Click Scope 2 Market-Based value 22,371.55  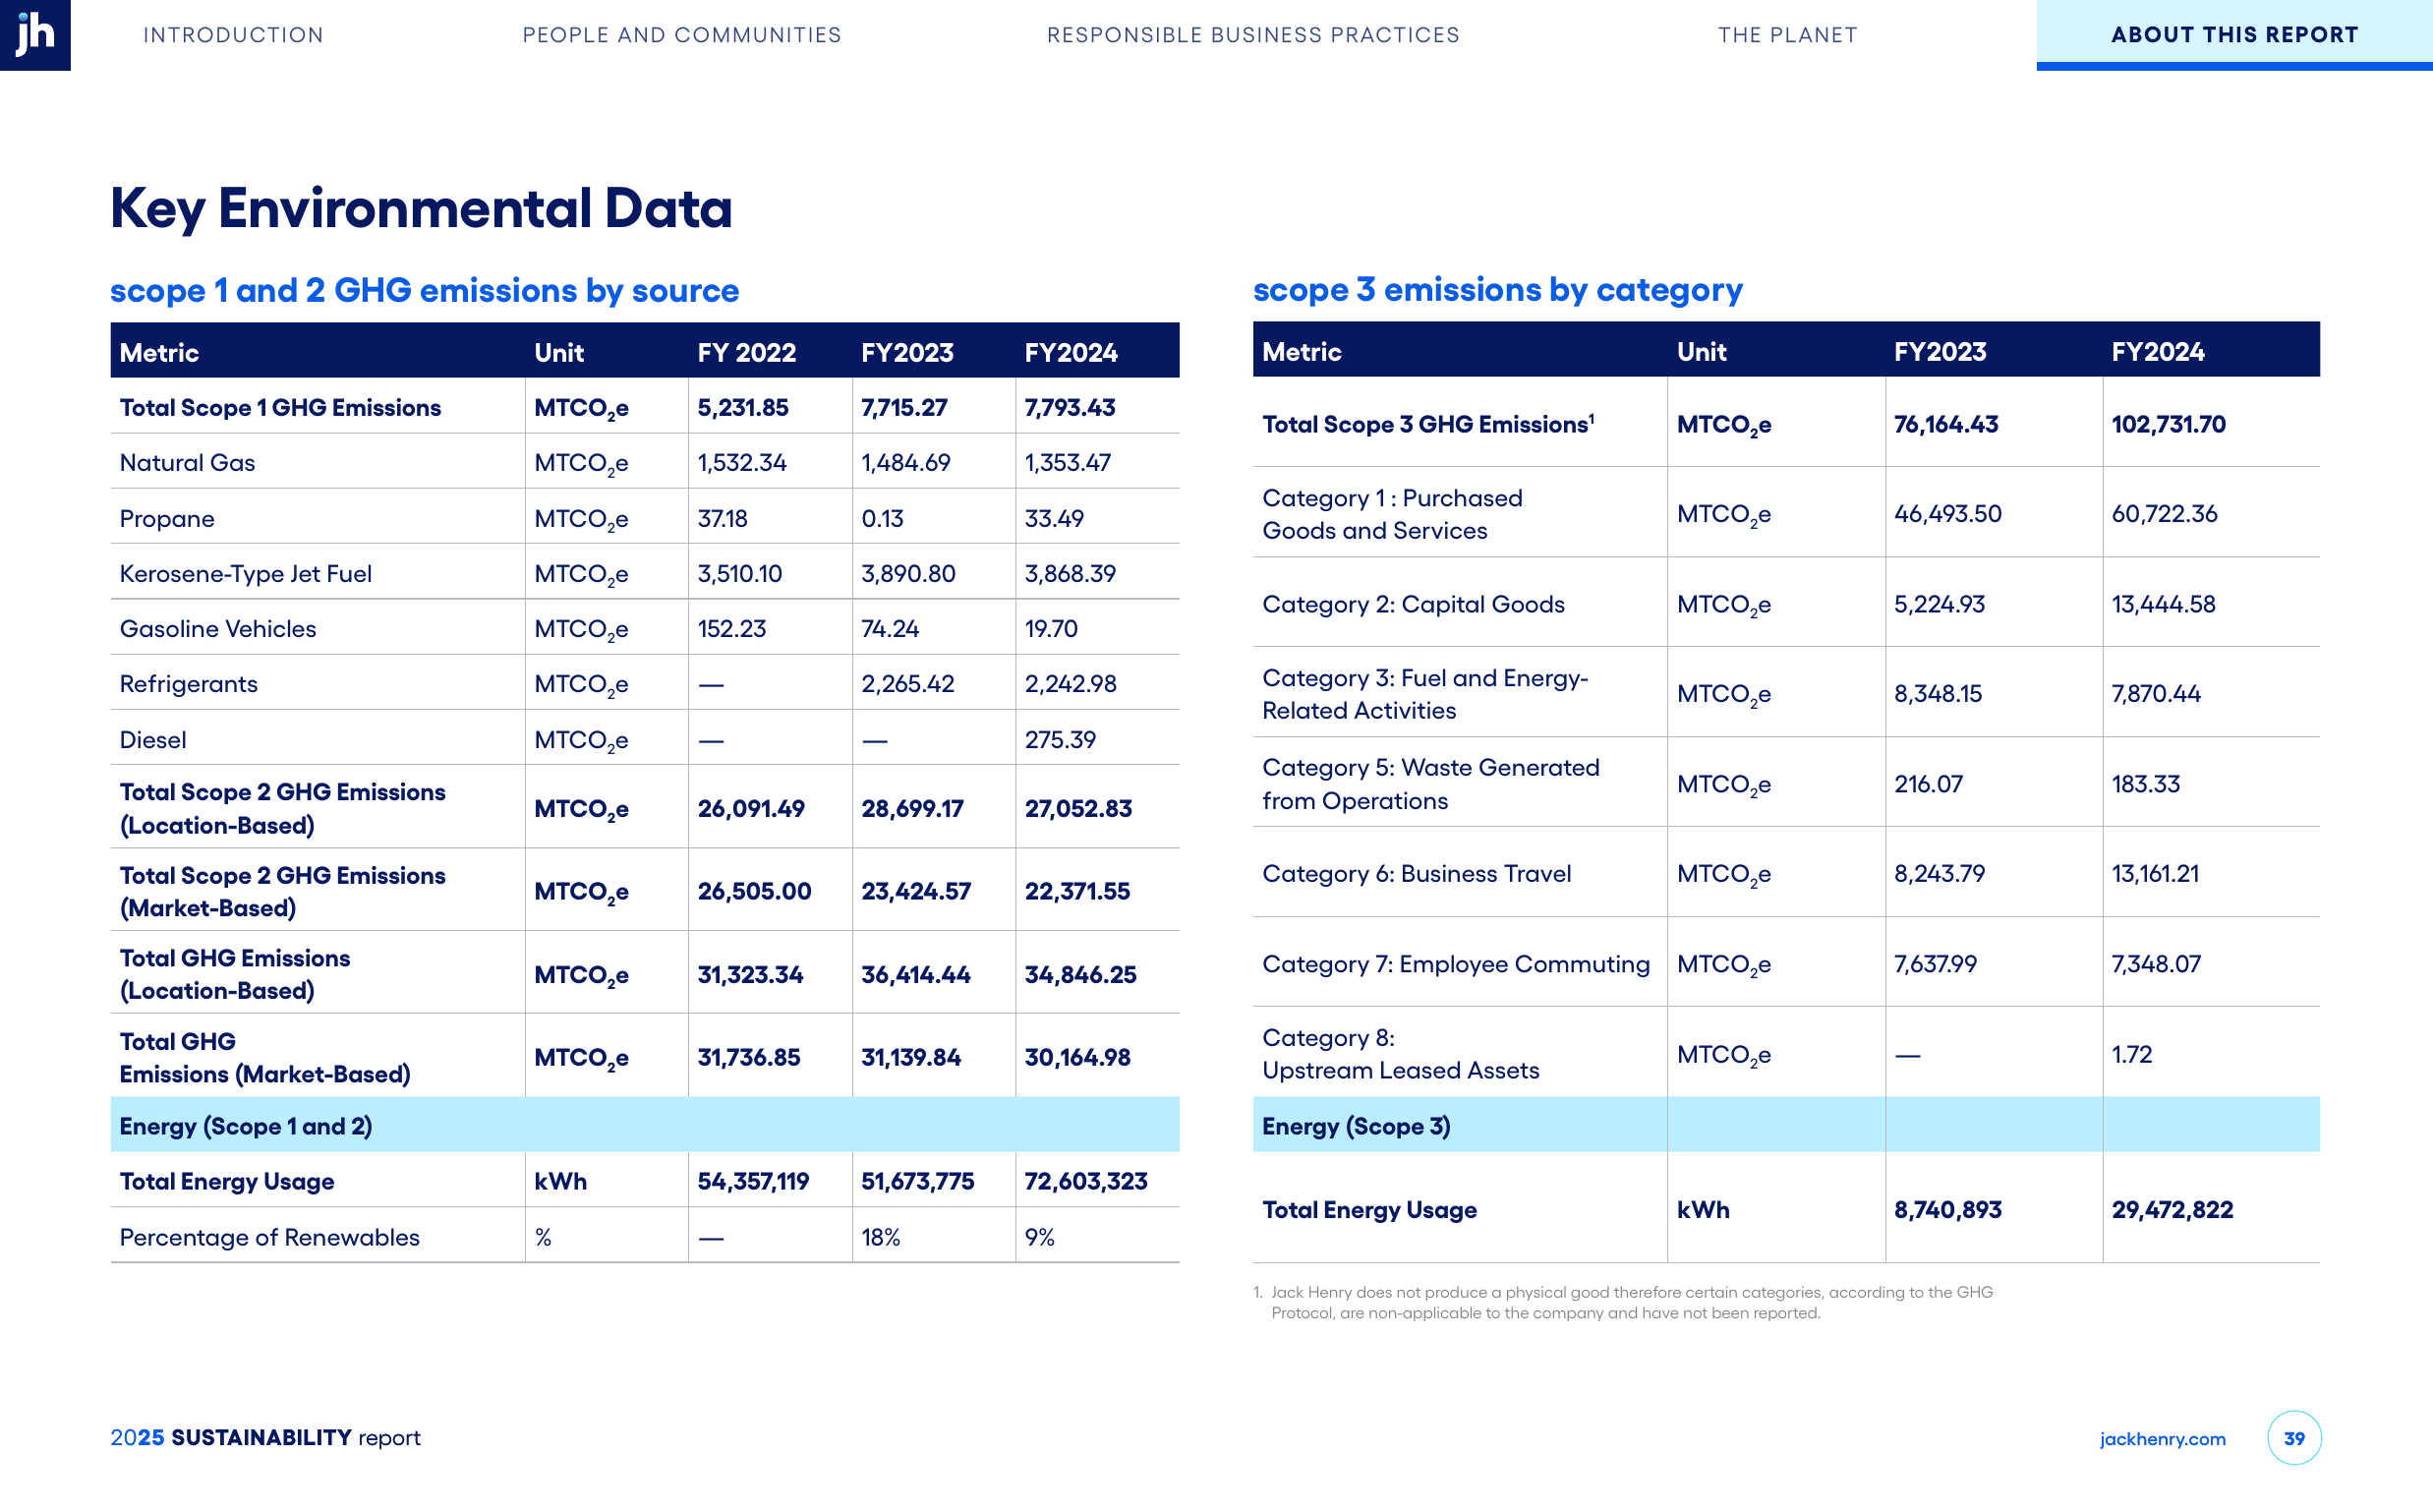pos(1077,891)
